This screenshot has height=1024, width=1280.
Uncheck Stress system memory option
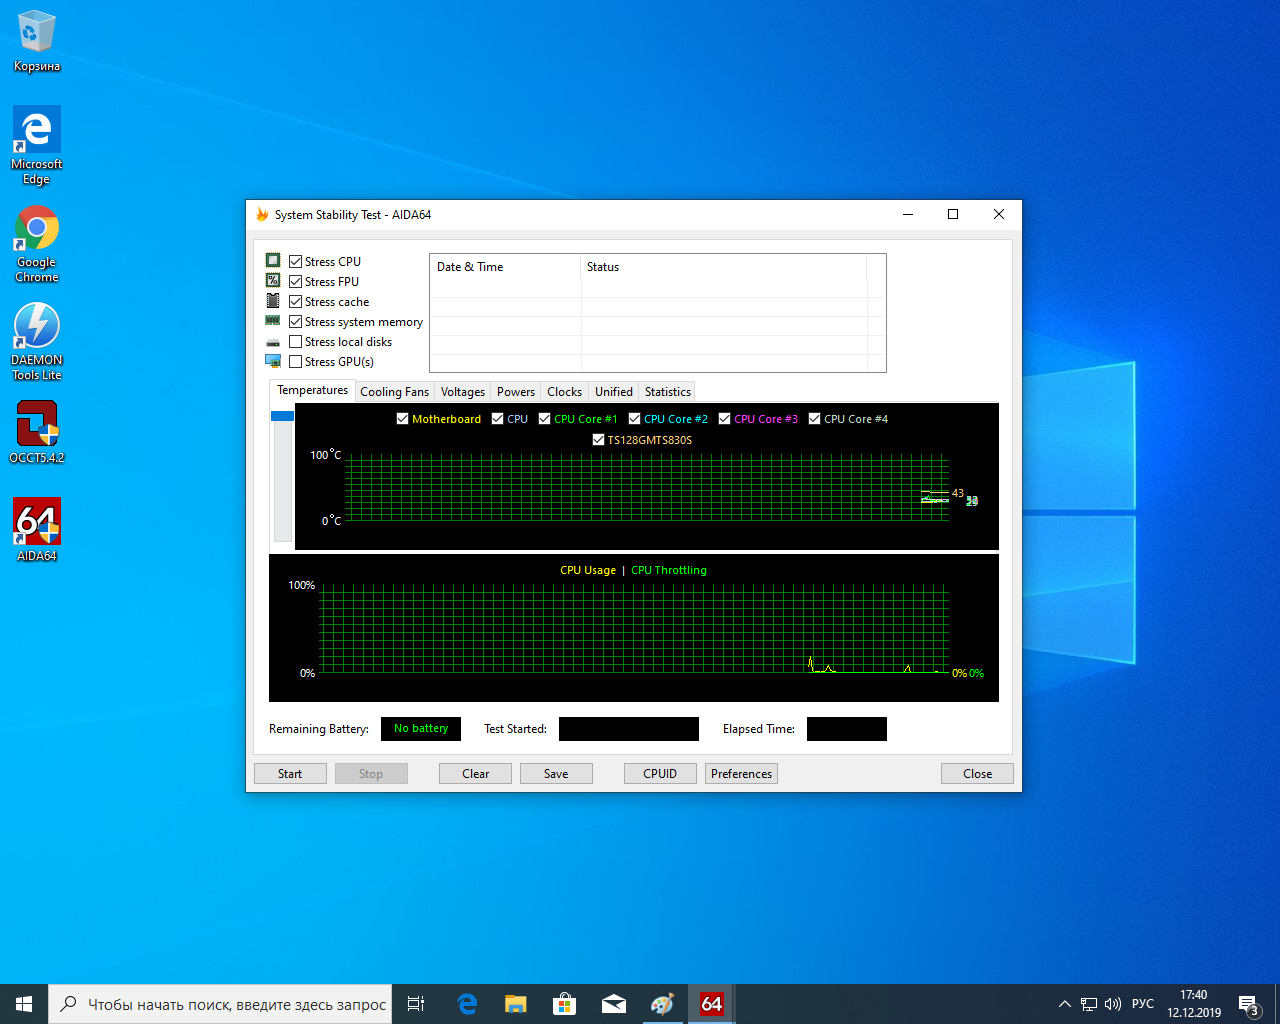pos(295,321)
